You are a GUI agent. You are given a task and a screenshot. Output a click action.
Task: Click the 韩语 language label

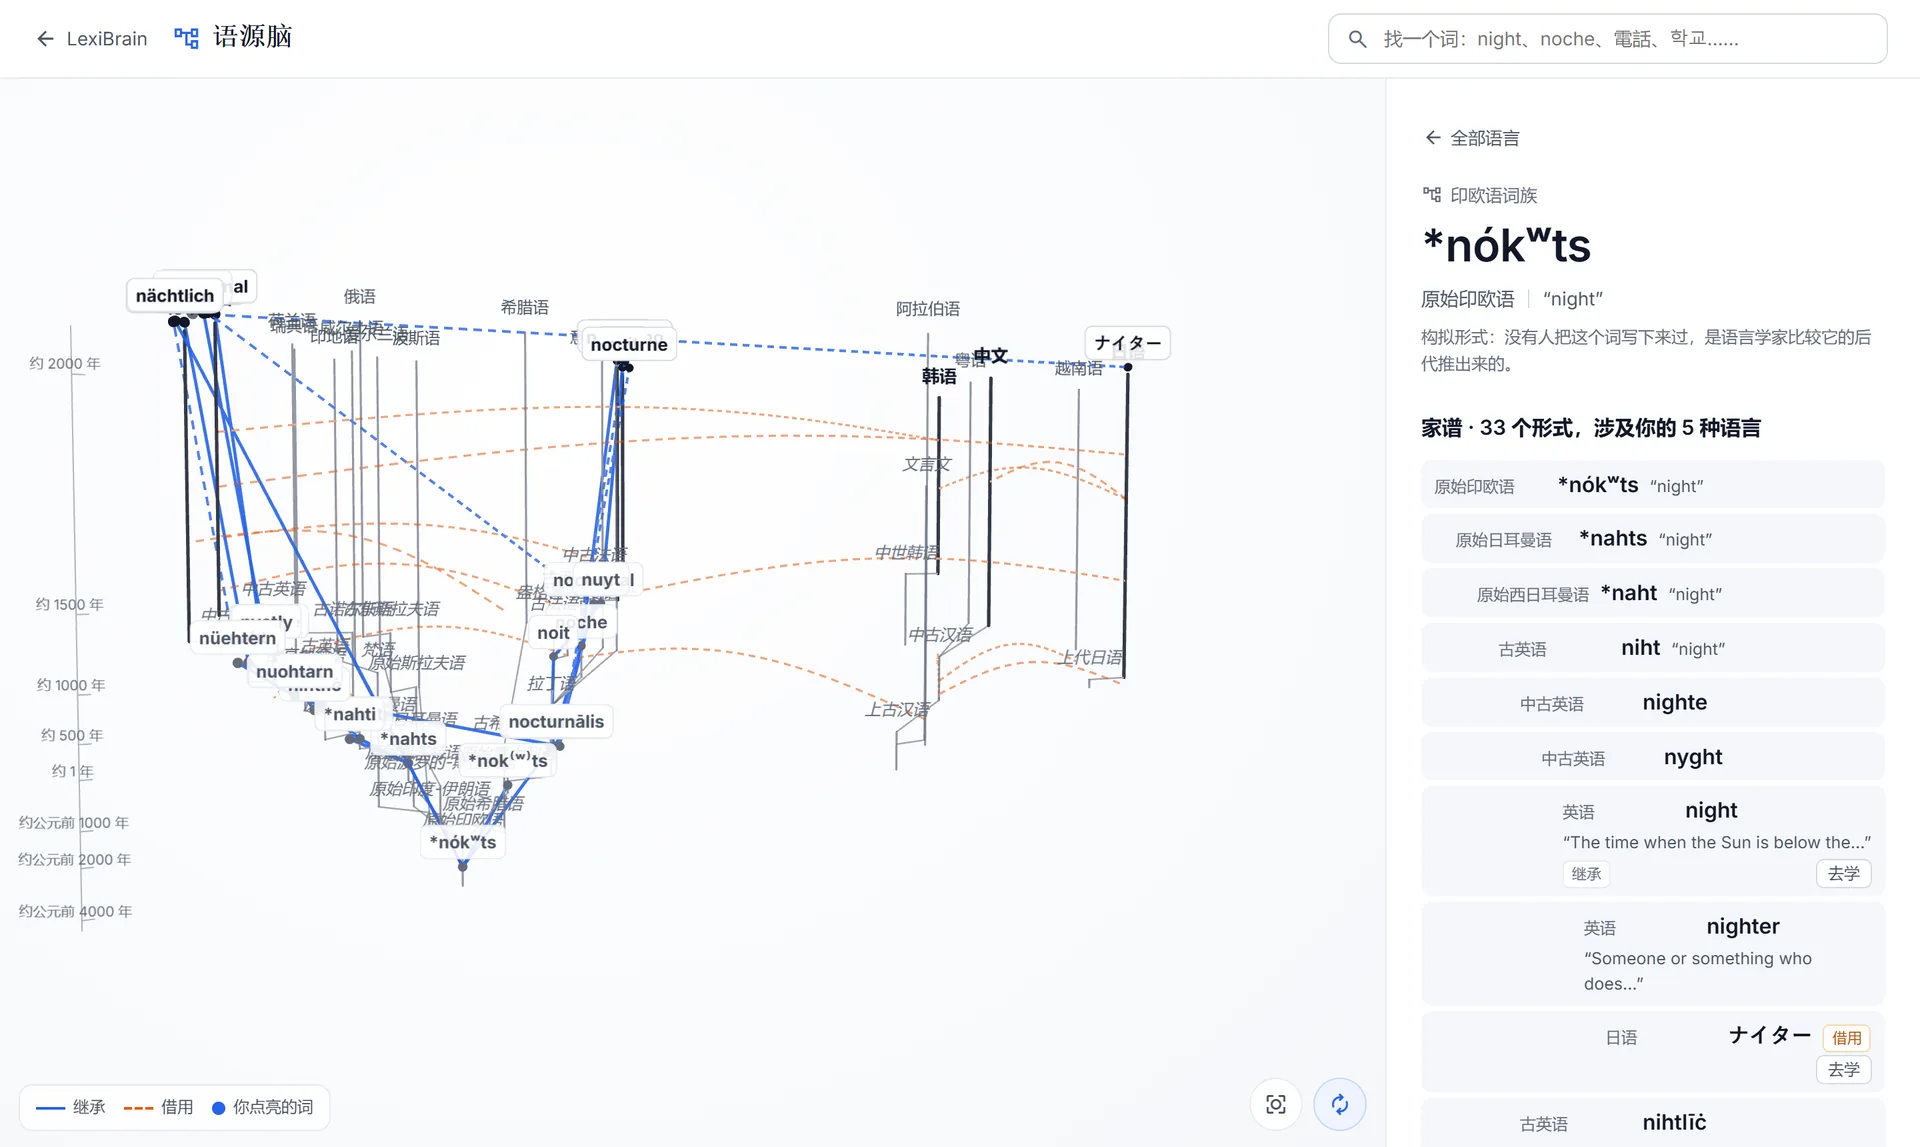point(939,376)
